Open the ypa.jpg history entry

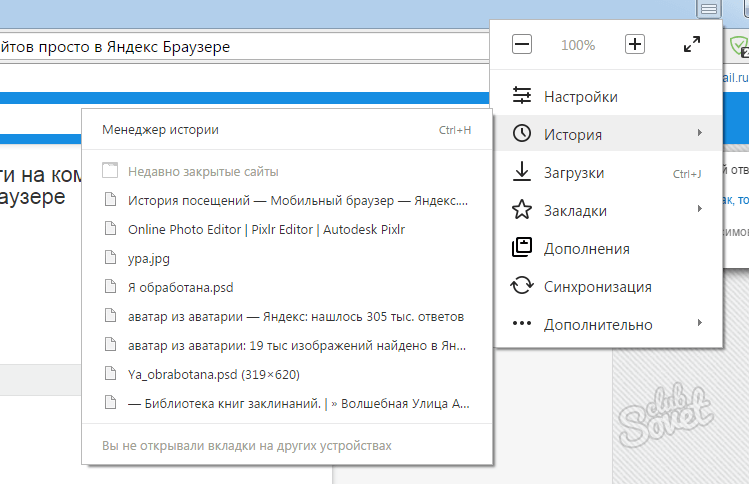pos(150,258)
